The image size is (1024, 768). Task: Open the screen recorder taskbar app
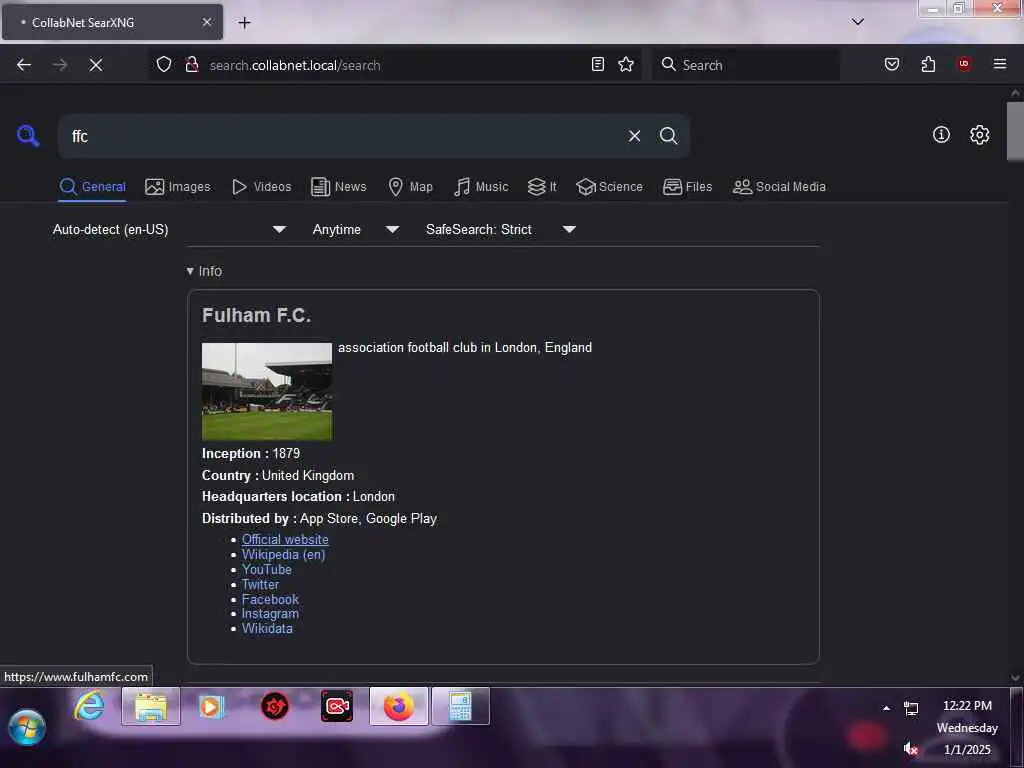337,707
